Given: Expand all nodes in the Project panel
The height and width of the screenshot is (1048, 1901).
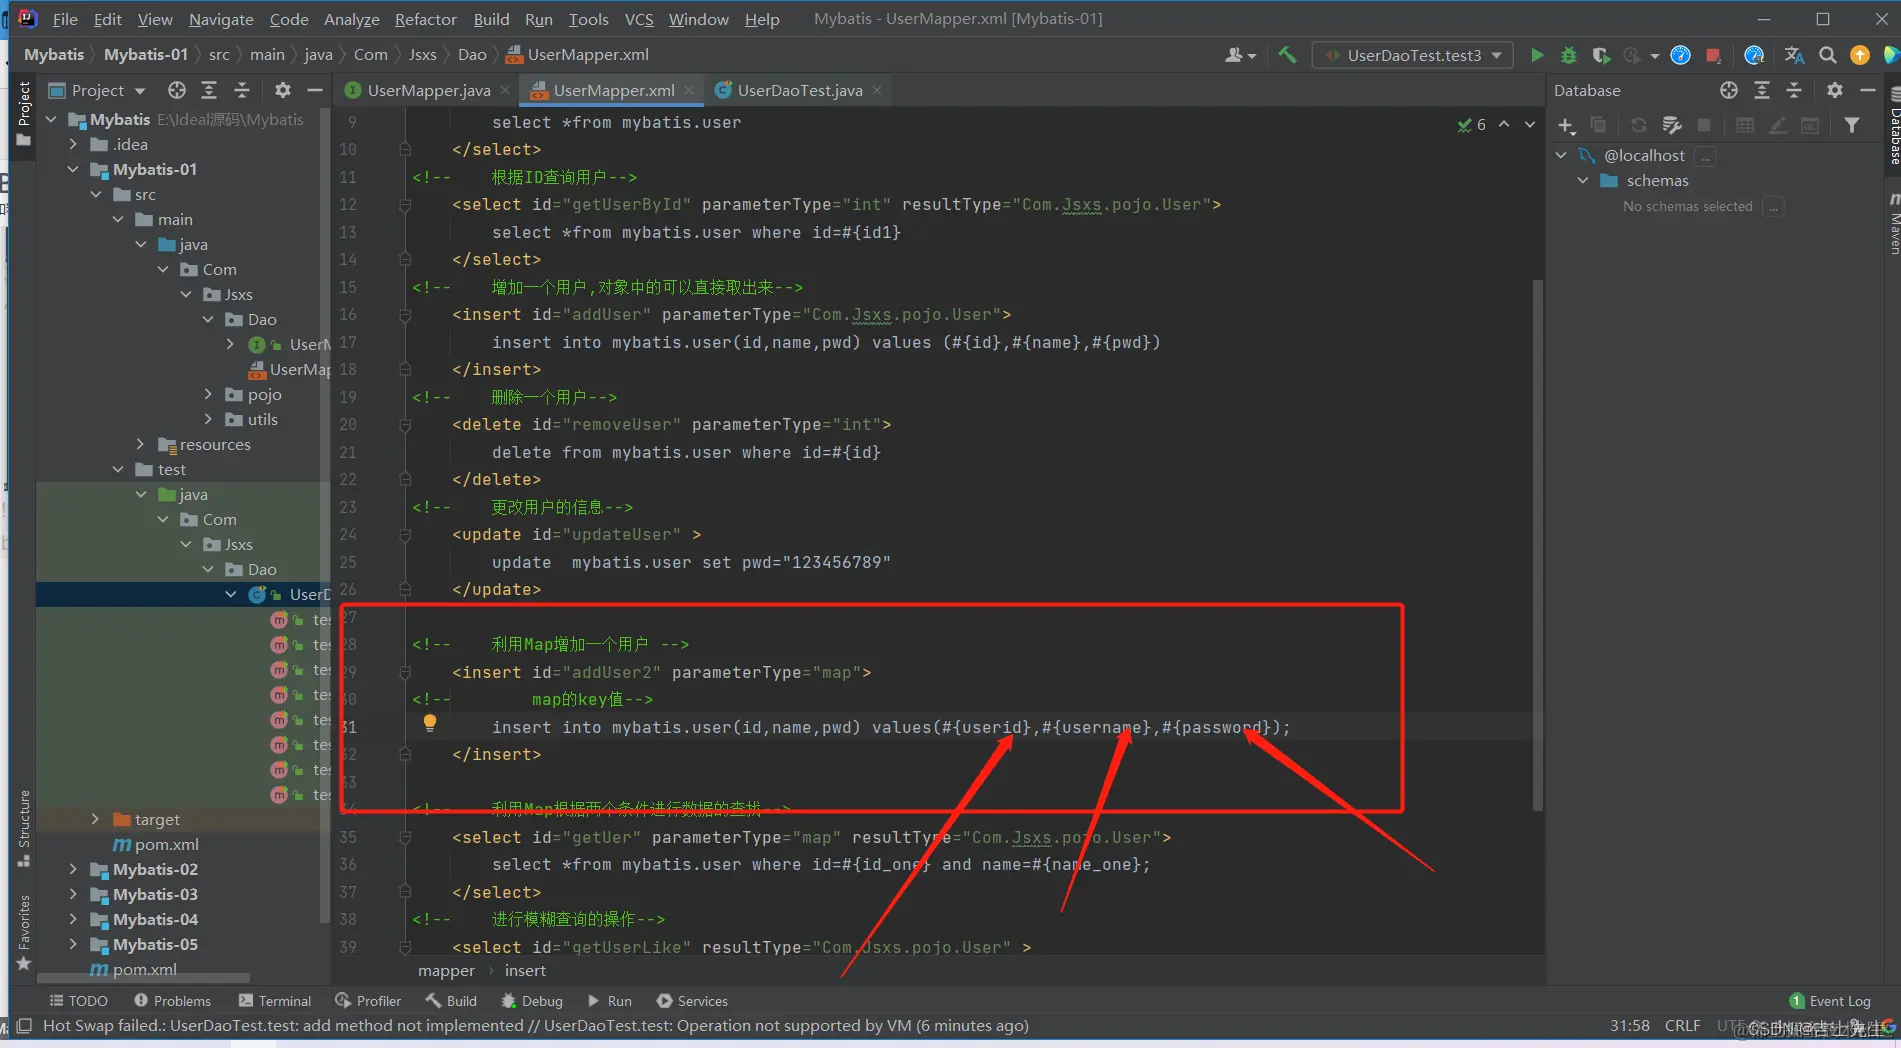Looking at the screenshot, I should [x=209, y=90].
